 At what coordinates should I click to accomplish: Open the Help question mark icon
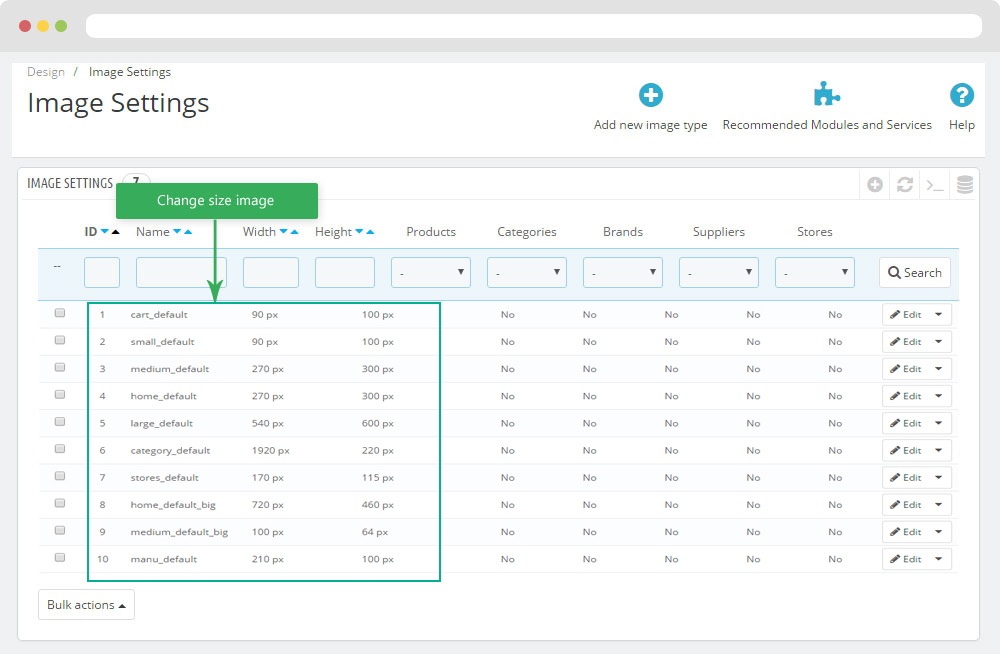(x=961, y=96)
